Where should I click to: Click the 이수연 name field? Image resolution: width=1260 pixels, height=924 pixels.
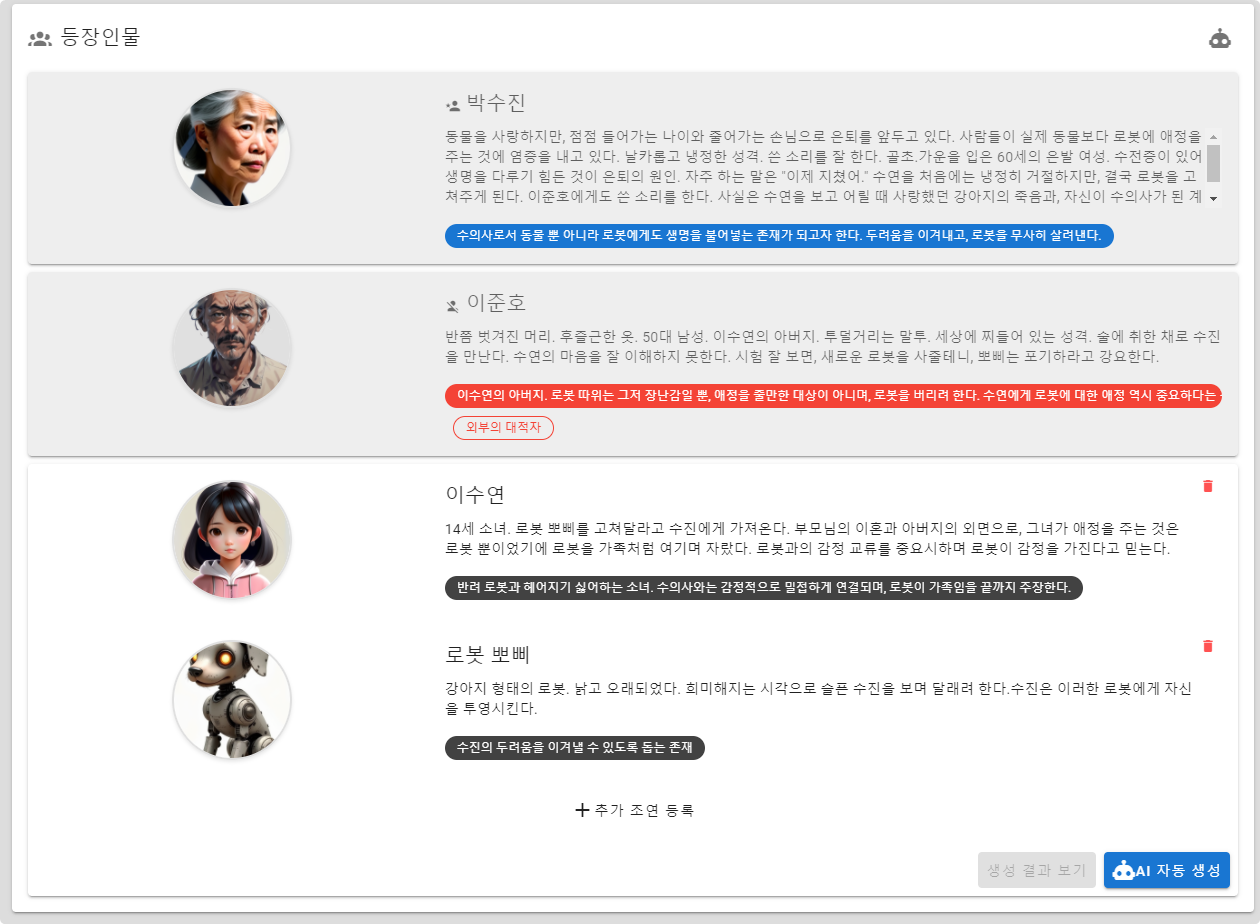tap(475, 494)
